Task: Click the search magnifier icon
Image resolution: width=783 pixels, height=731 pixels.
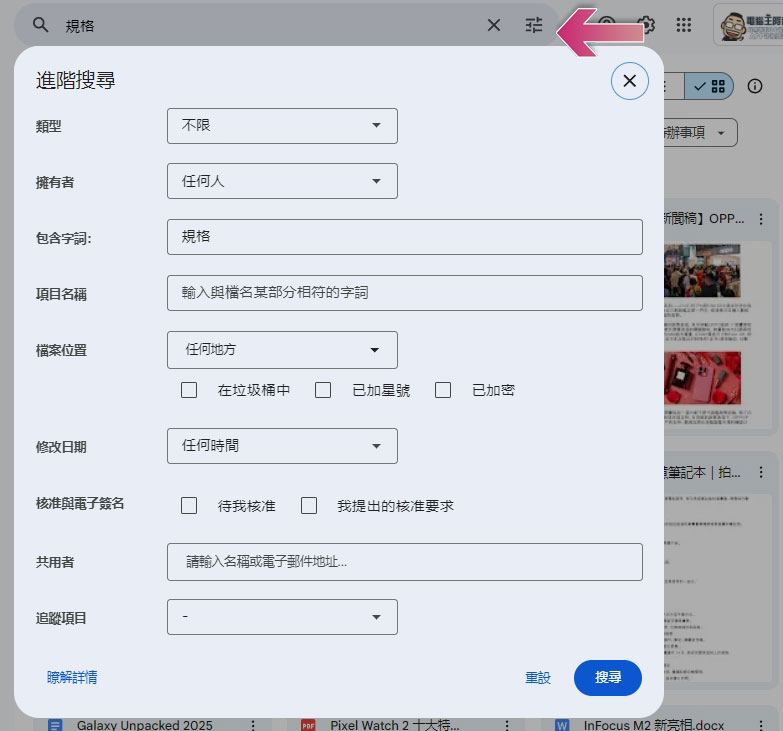Action: pyautogui.click(x=40, y=24)
